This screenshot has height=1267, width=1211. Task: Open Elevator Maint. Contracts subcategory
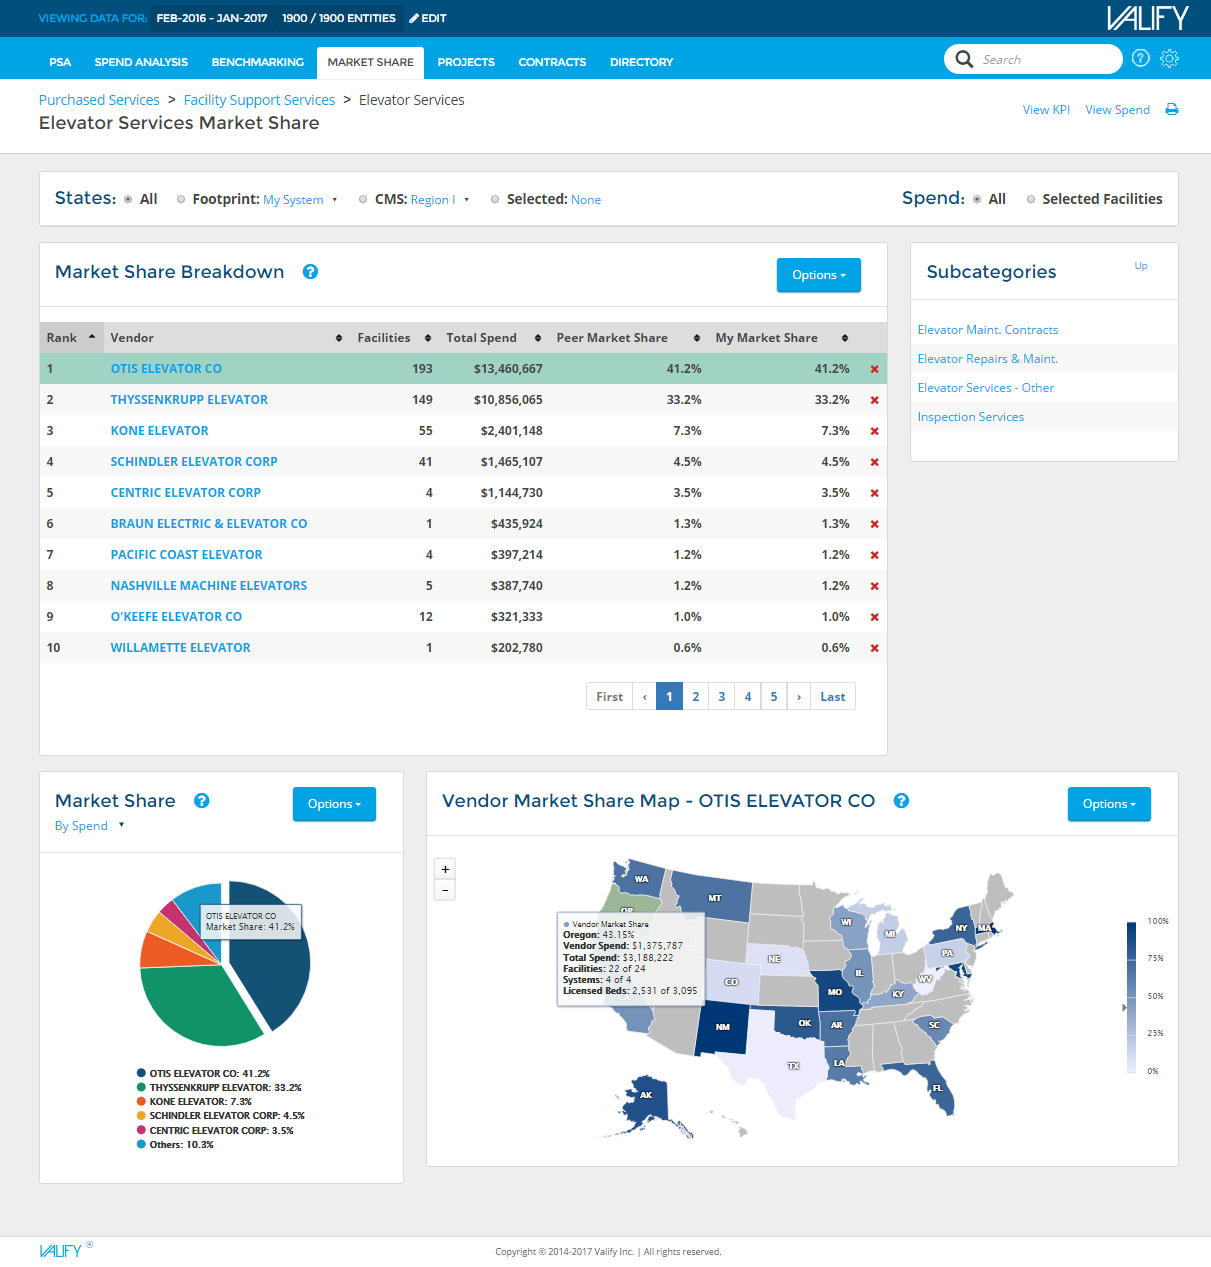988,330
